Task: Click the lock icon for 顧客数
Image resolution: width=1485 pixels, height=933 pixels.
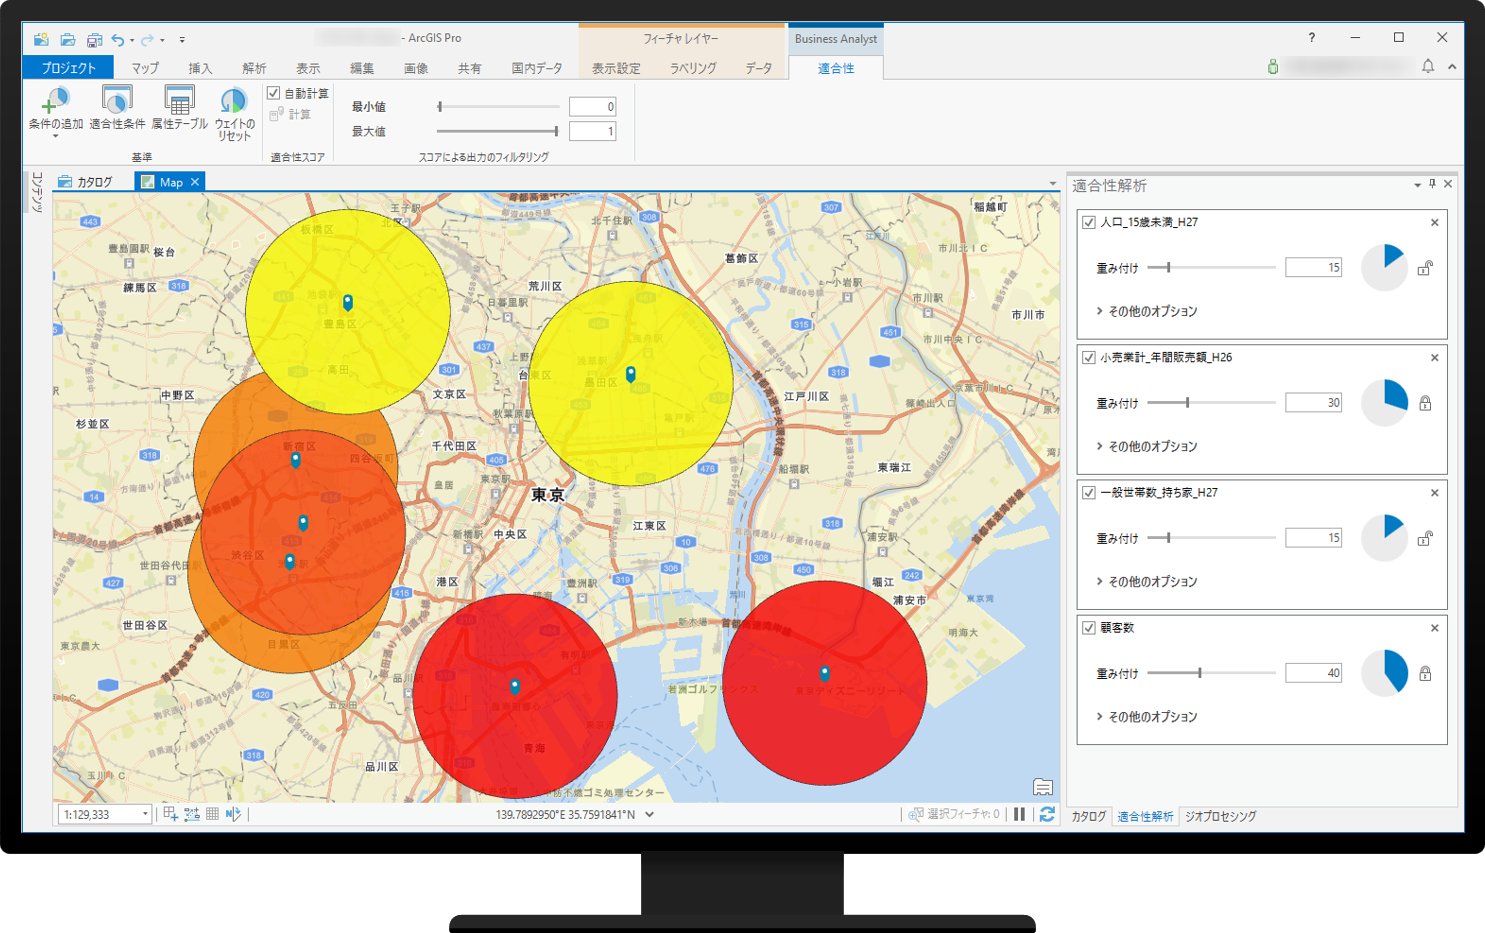Action: pyautogui.click(x=1425, y=673)
